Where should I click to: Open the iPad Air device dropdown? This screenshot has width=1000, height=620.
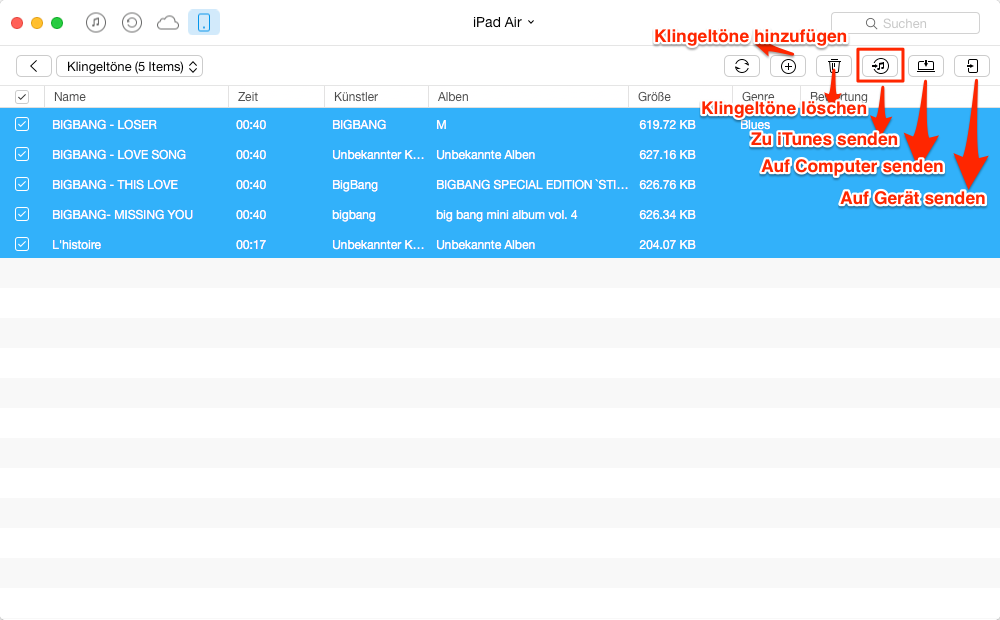click(503, 22)
